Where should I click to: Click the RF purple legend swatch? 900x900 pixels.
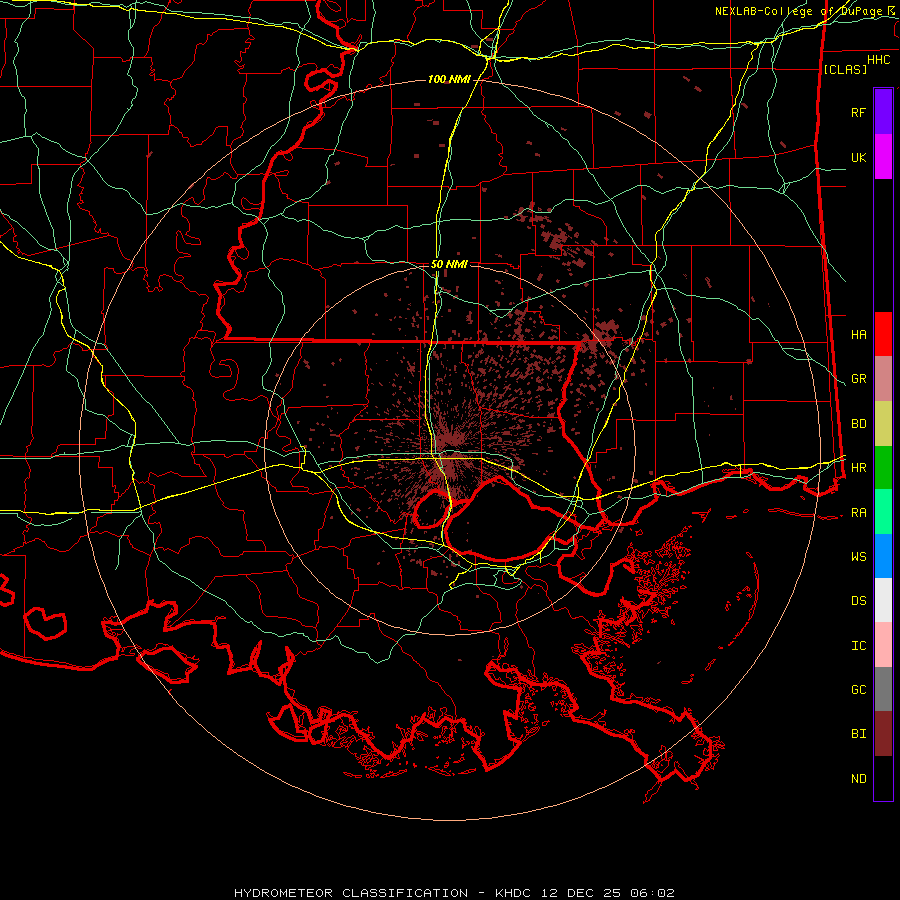[x=883, y=112]
